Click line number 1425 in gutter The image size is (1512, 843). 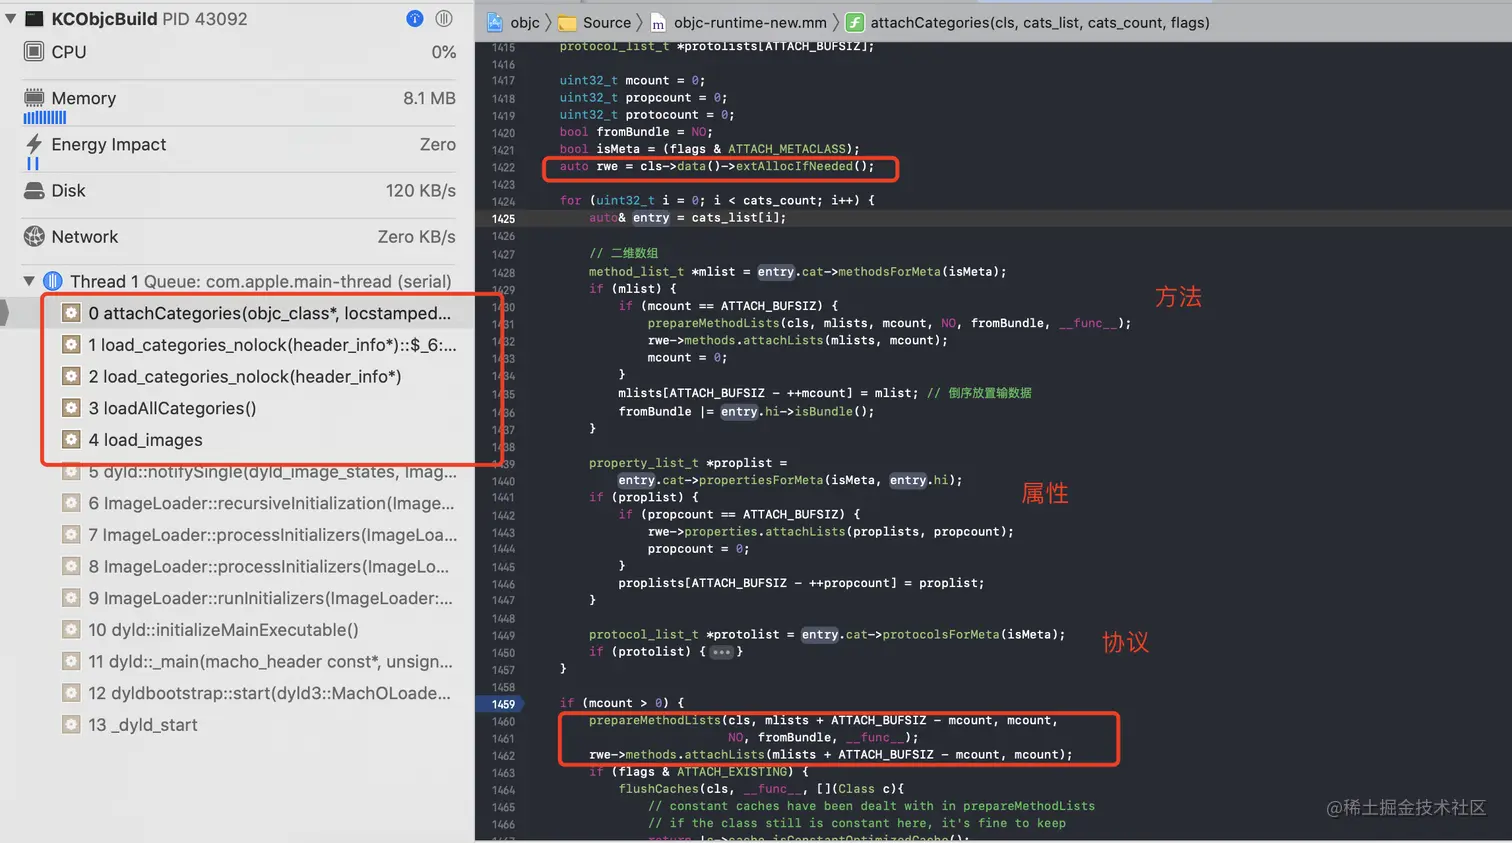coord(503,218)
